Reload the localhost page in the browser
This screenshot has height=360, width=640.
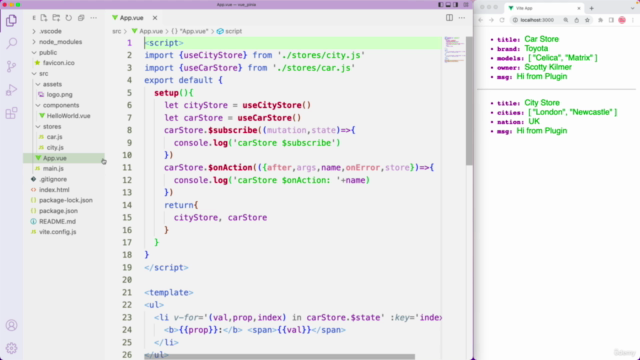[502, 20]
